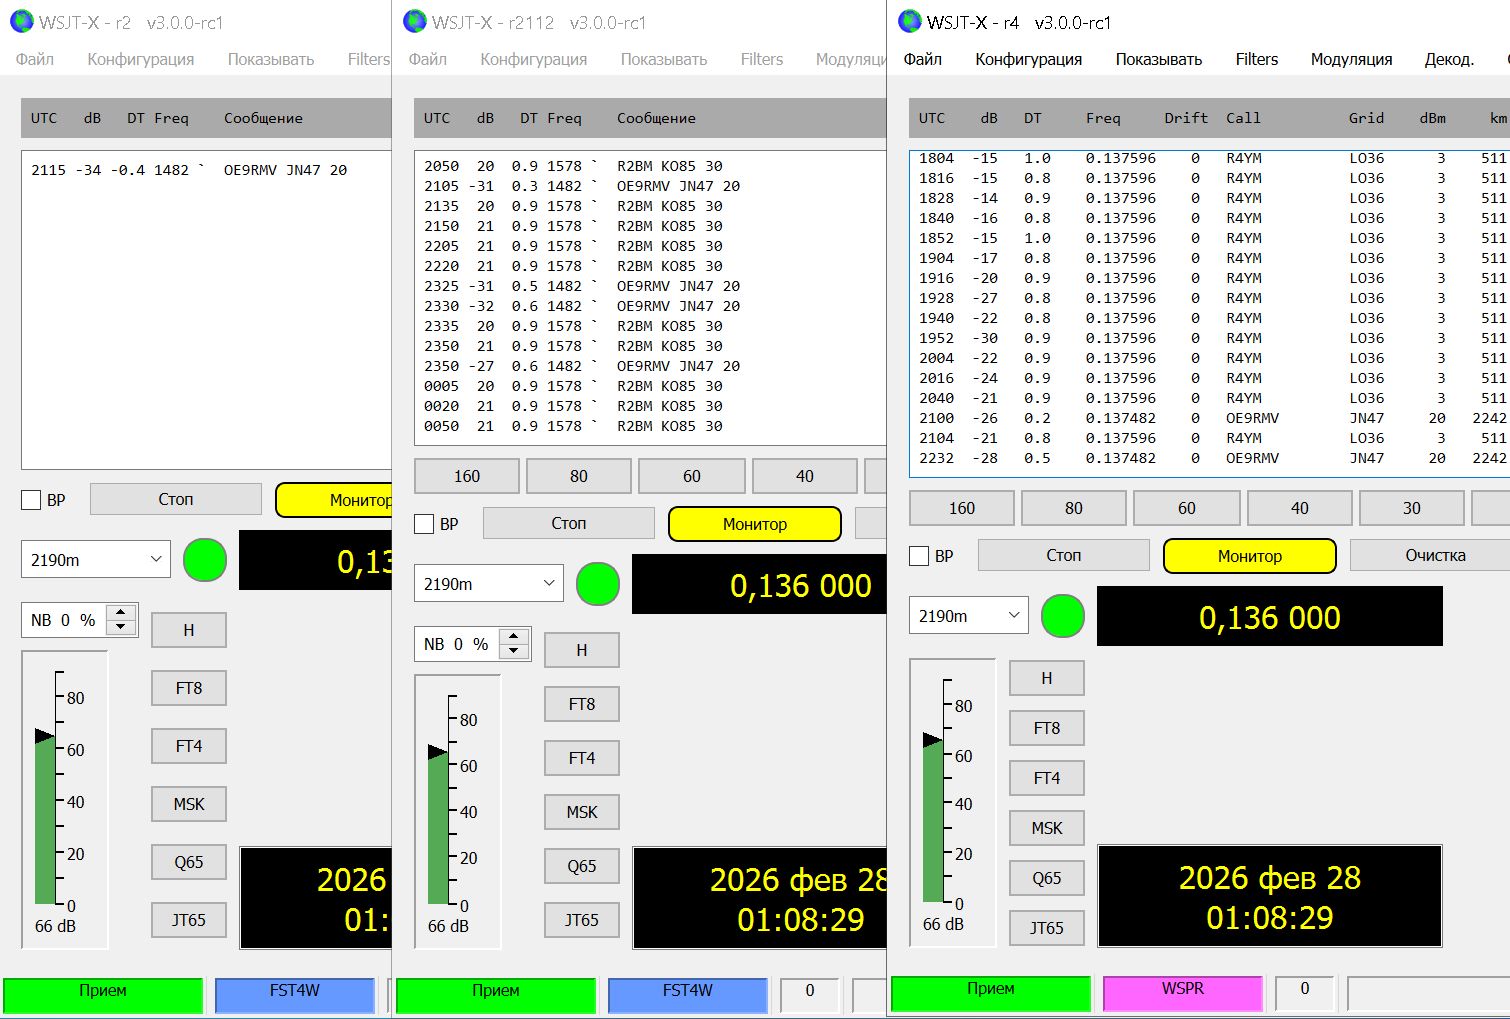Switch to FT8 mode in r2 window
The height and width of the screenshot is (1019, 1510).
pos(188,688)
